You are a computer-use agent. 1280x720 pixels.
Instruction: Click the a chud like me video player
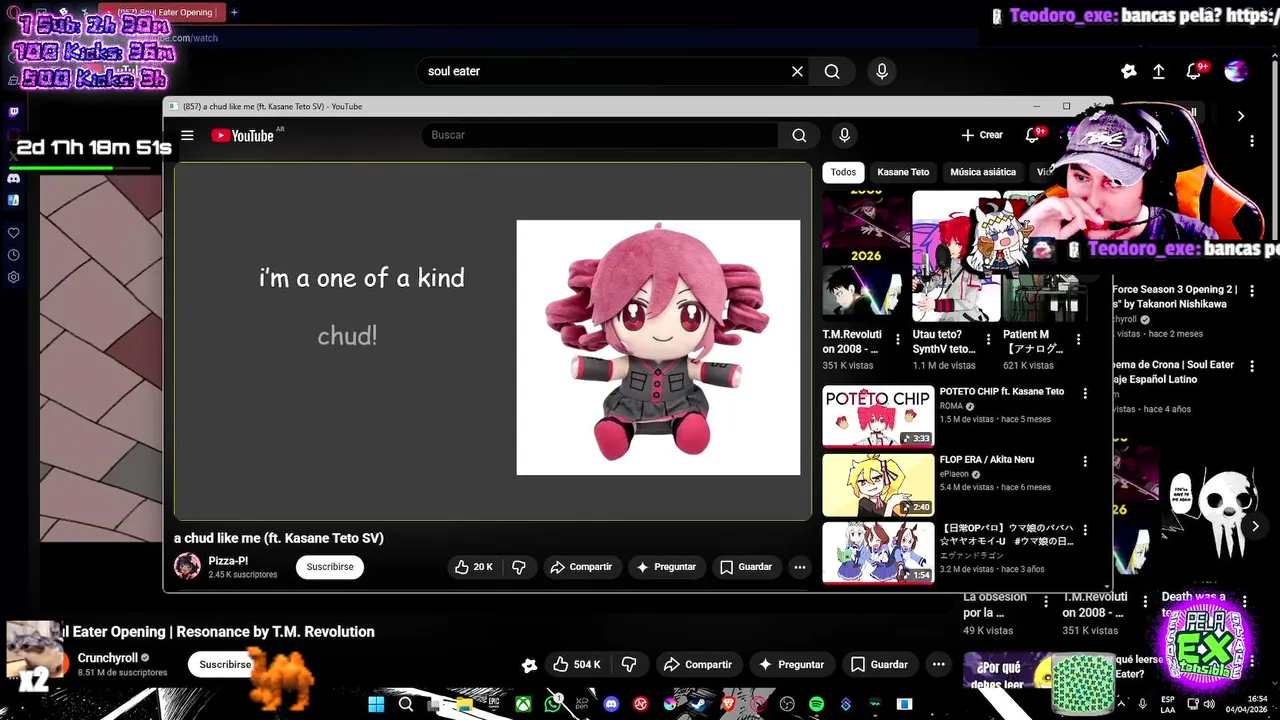493,342
